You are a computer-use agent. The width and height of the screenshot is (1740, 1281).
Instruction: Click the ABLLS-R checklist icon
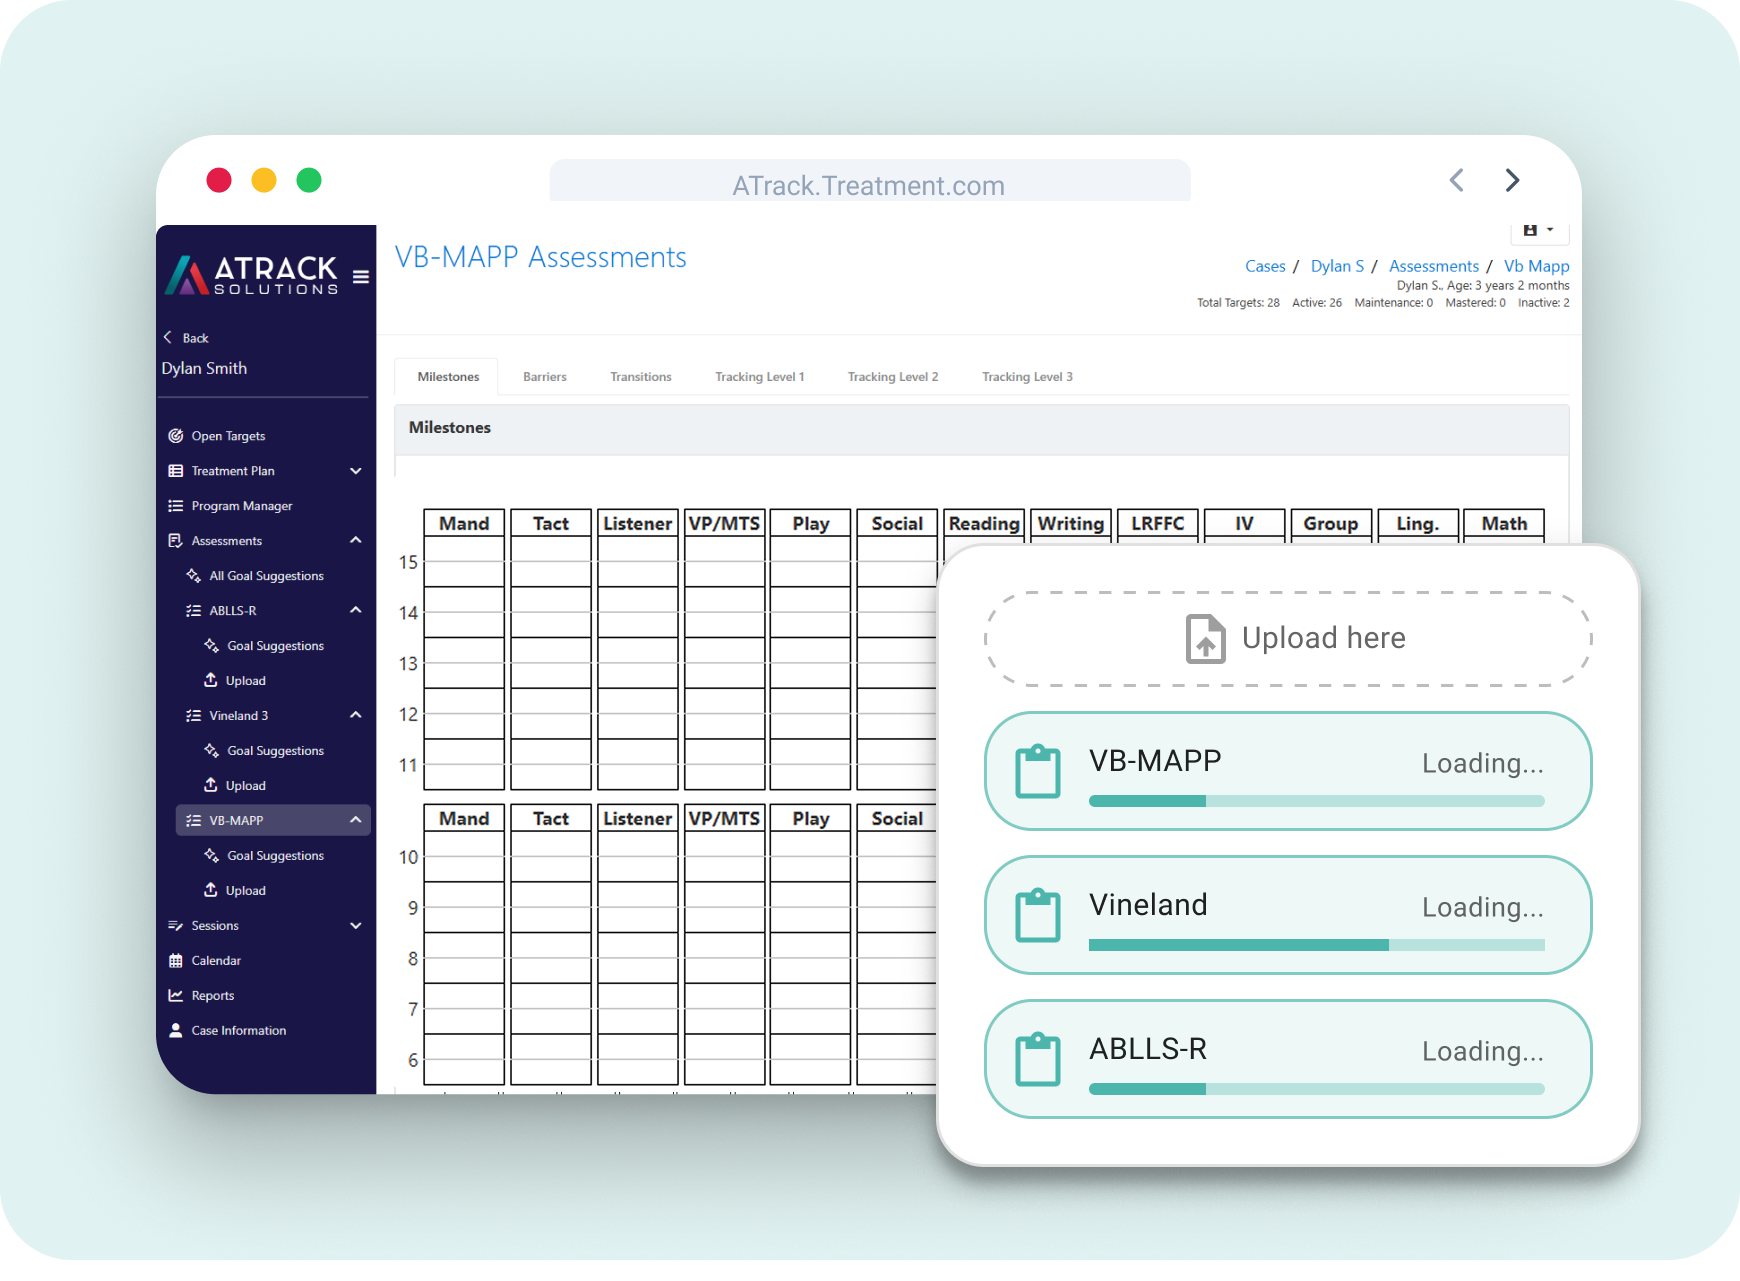click(193, 611)
